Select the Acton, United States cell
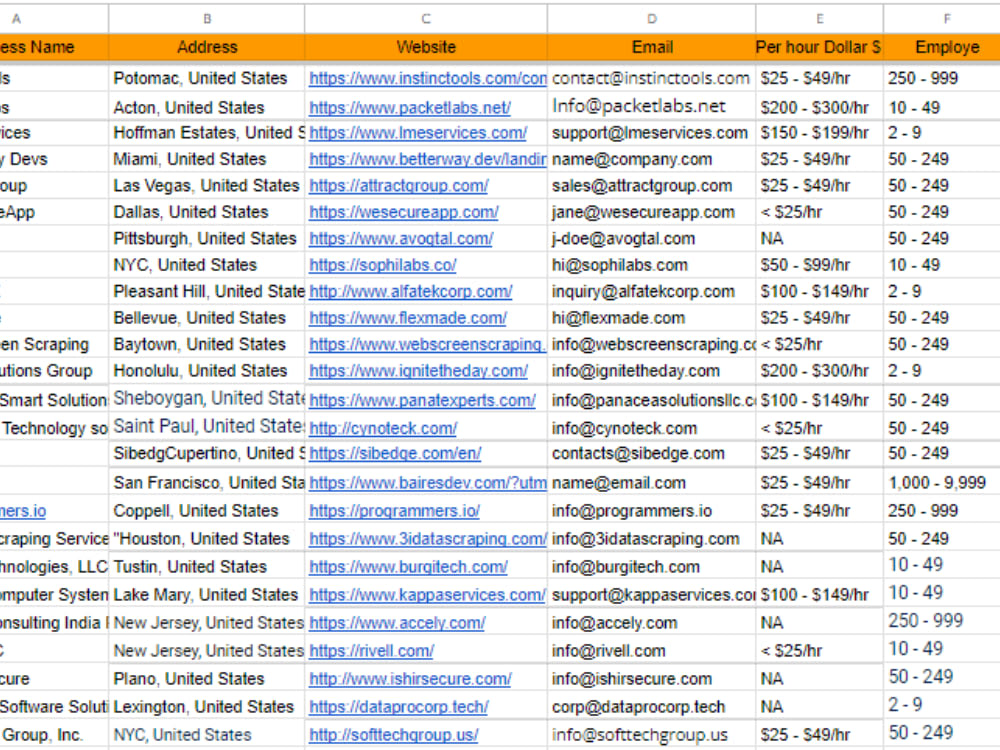 [207, 107]
